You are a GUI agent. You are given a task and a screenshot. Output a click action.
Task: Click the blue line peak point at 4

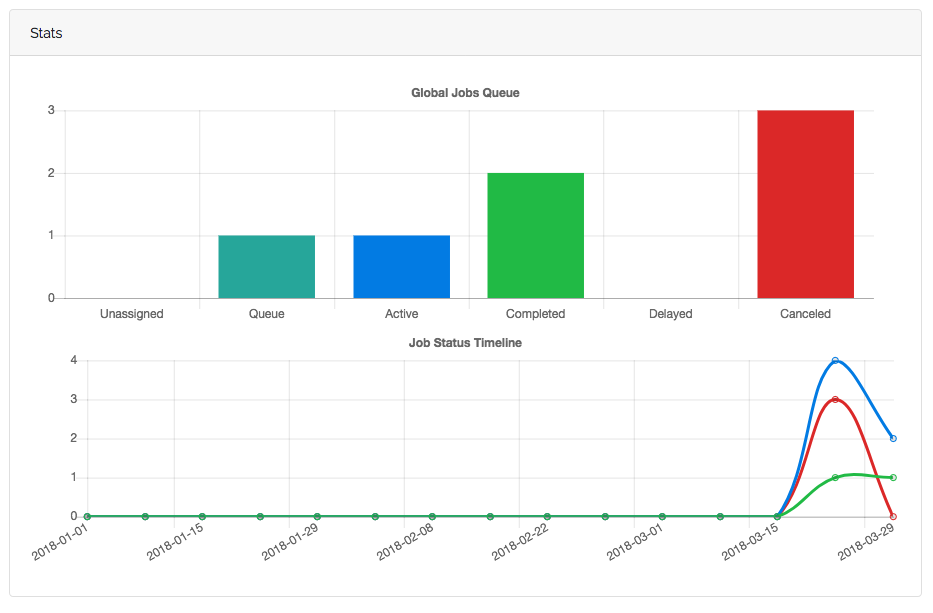pyautogui.click(x=835, y=361)
